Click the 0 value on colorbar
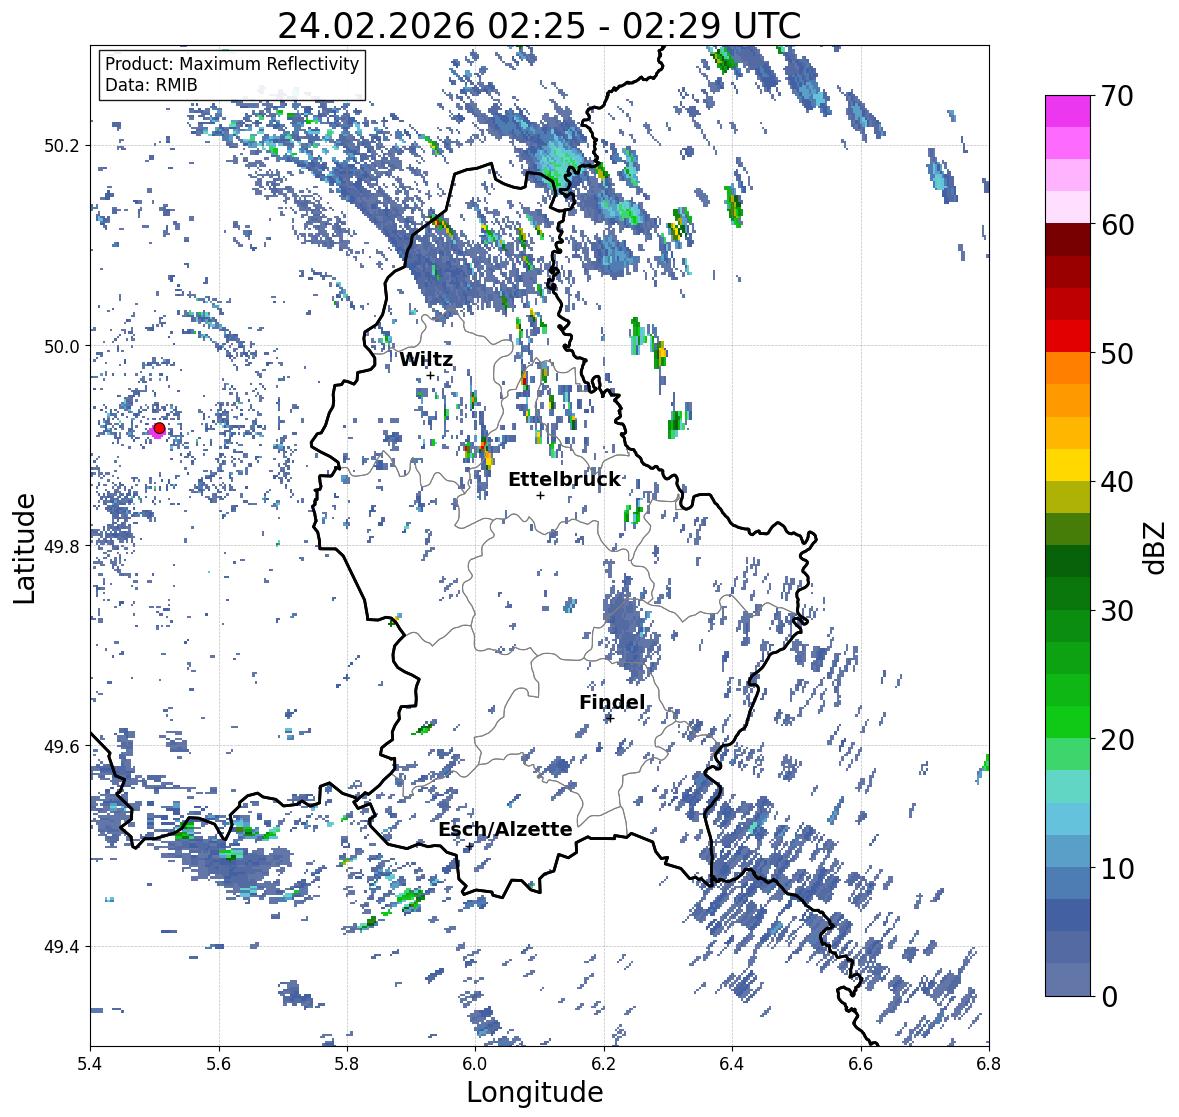1179x1117 pixels. (x=1109, y=997)
